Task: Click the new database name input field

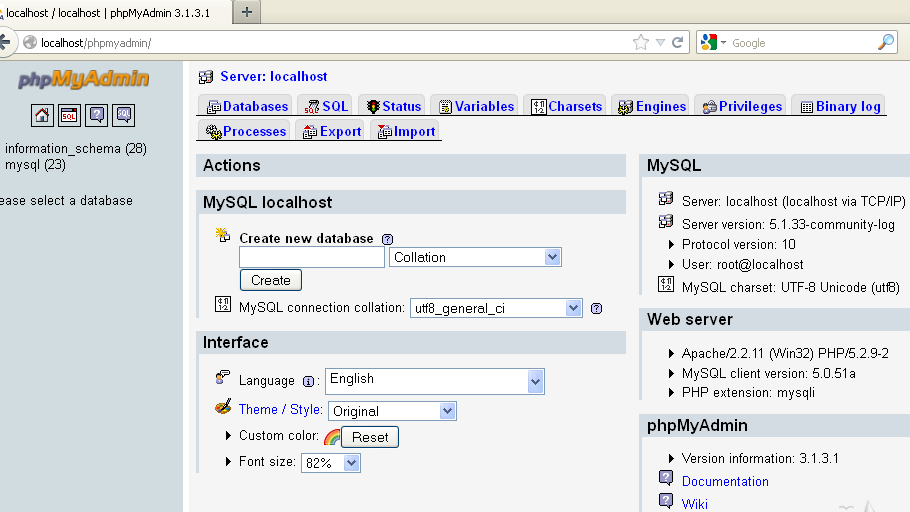Action: pyautogui.click(x=312, y=257)
